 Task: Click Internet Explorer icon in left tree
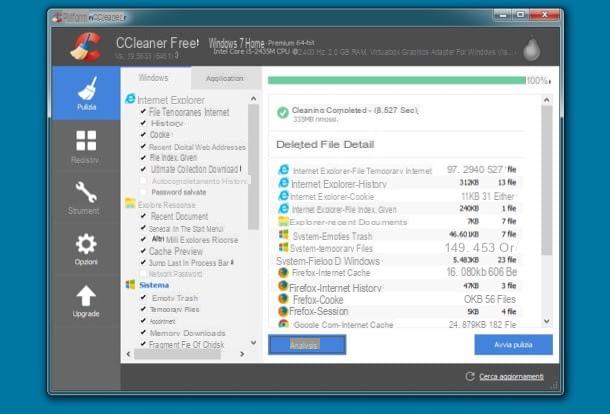(130, 99)
